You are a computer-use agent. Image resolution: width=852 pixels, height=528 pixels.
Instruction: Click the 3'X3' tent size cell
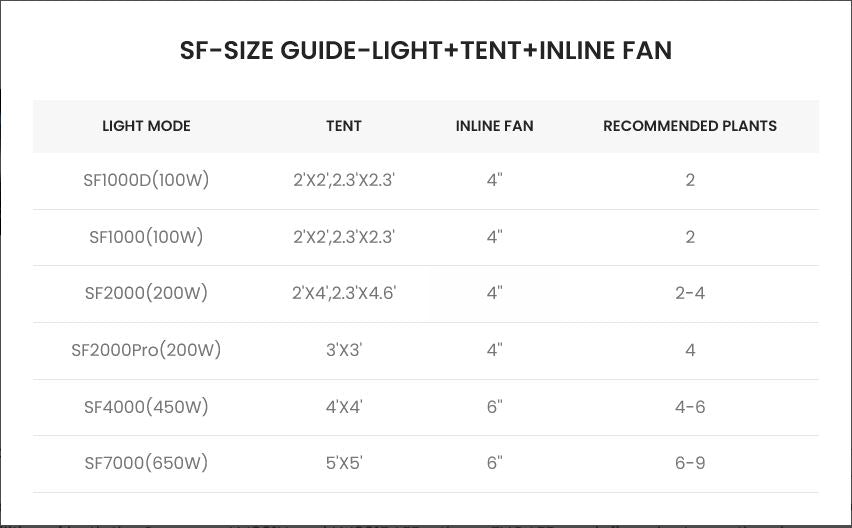point(344,350)
